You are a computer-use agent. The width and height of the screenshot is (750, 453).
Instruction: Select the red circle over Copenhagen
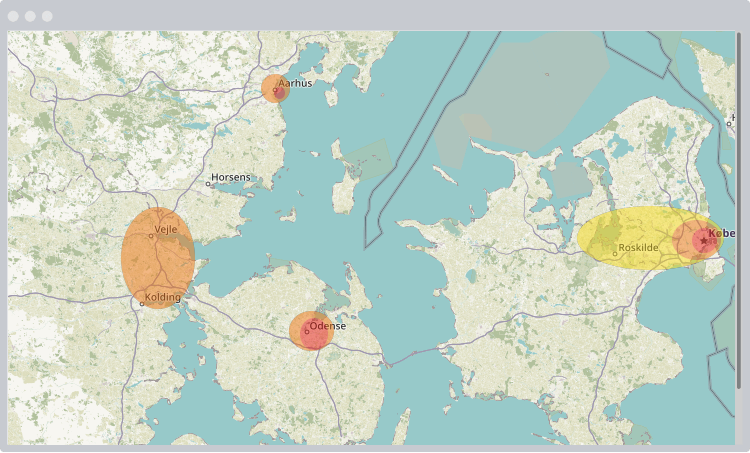(x=705, y=241)
